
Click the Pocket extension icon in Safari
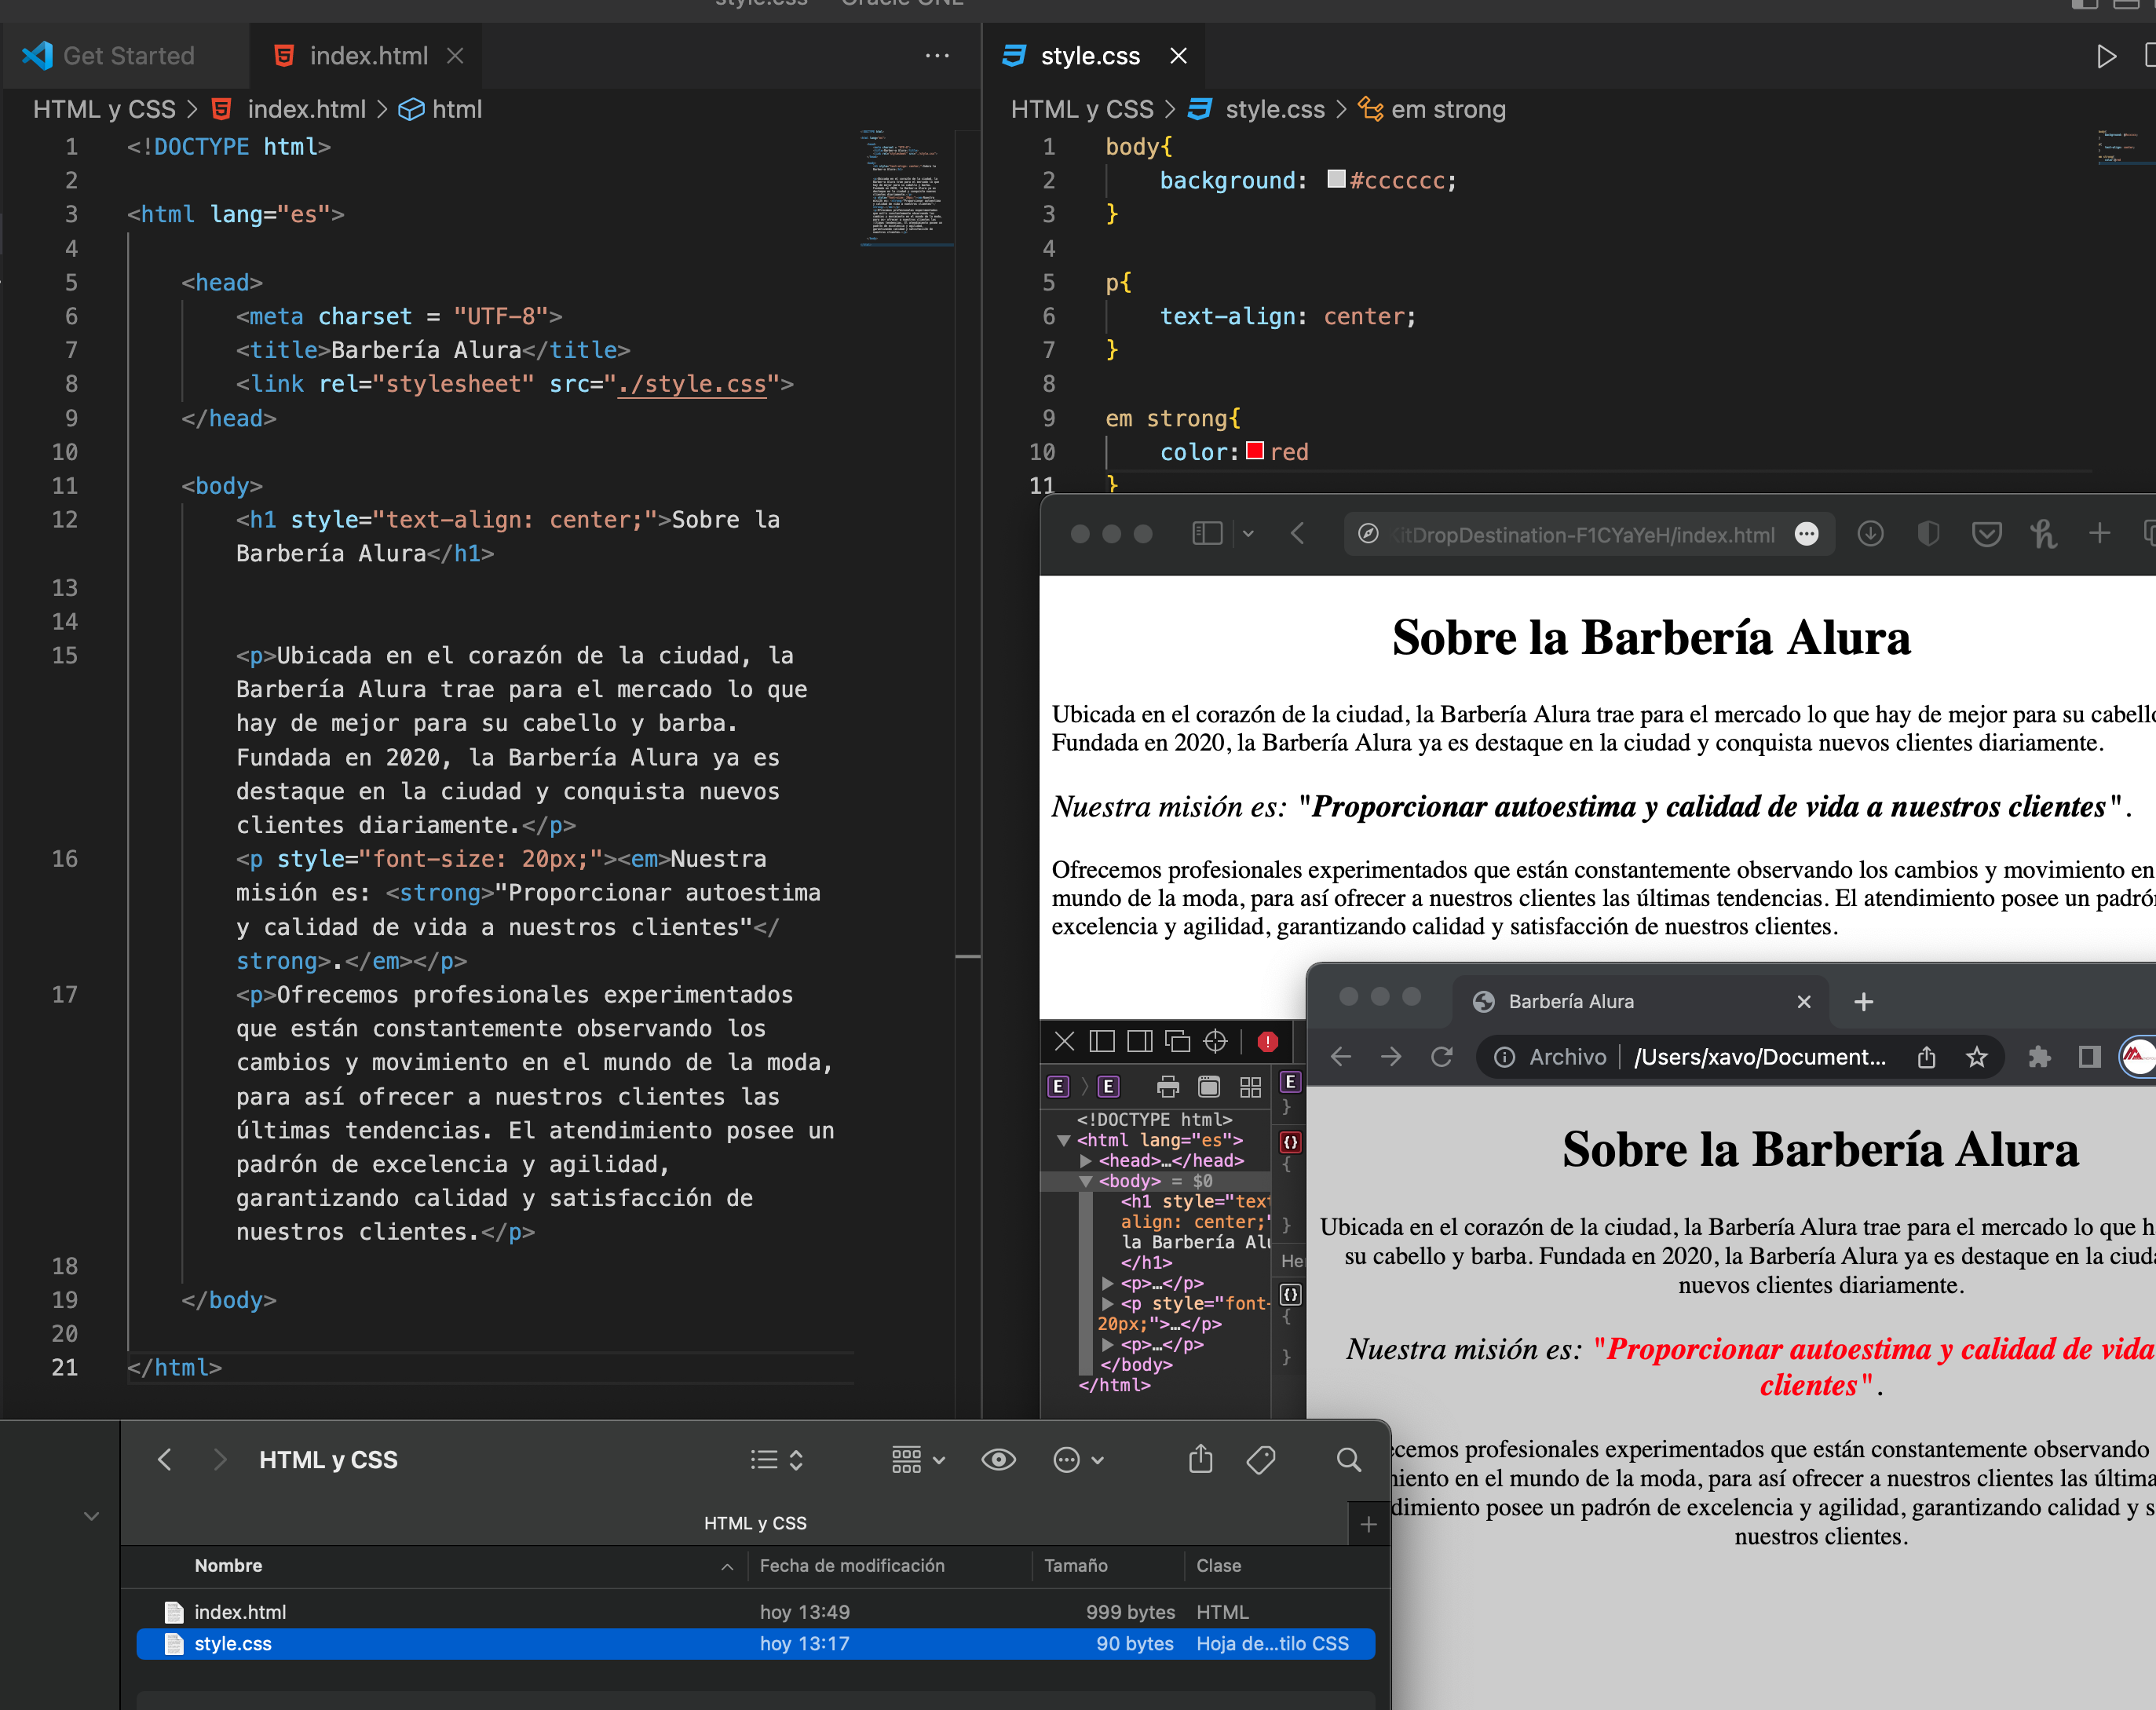pos(1986,534)
